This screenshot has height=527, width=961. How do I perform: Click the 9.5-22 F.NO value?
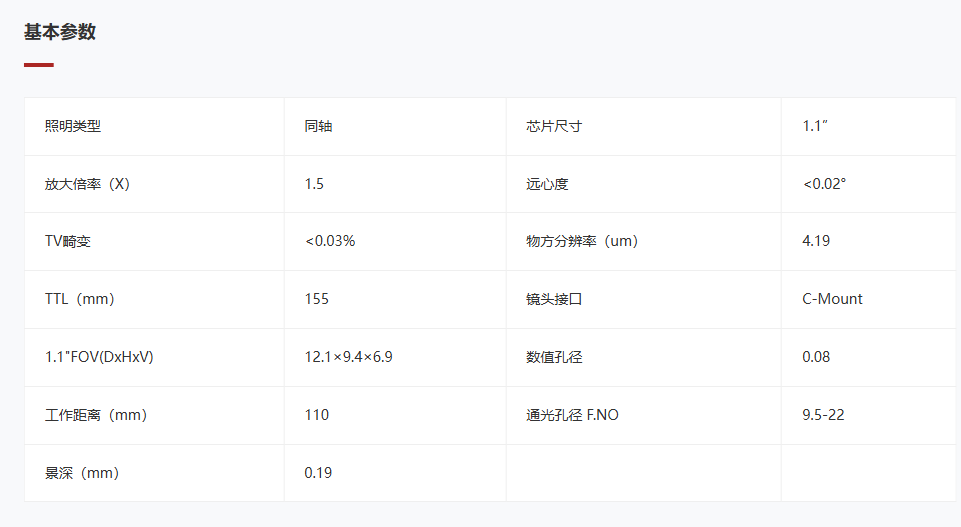click(x=823, y=415)
